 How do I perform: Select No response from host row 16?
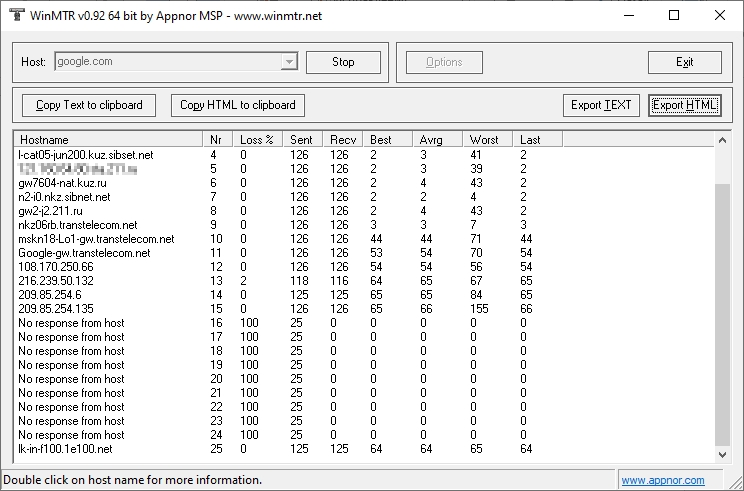(x=71, y=323)
